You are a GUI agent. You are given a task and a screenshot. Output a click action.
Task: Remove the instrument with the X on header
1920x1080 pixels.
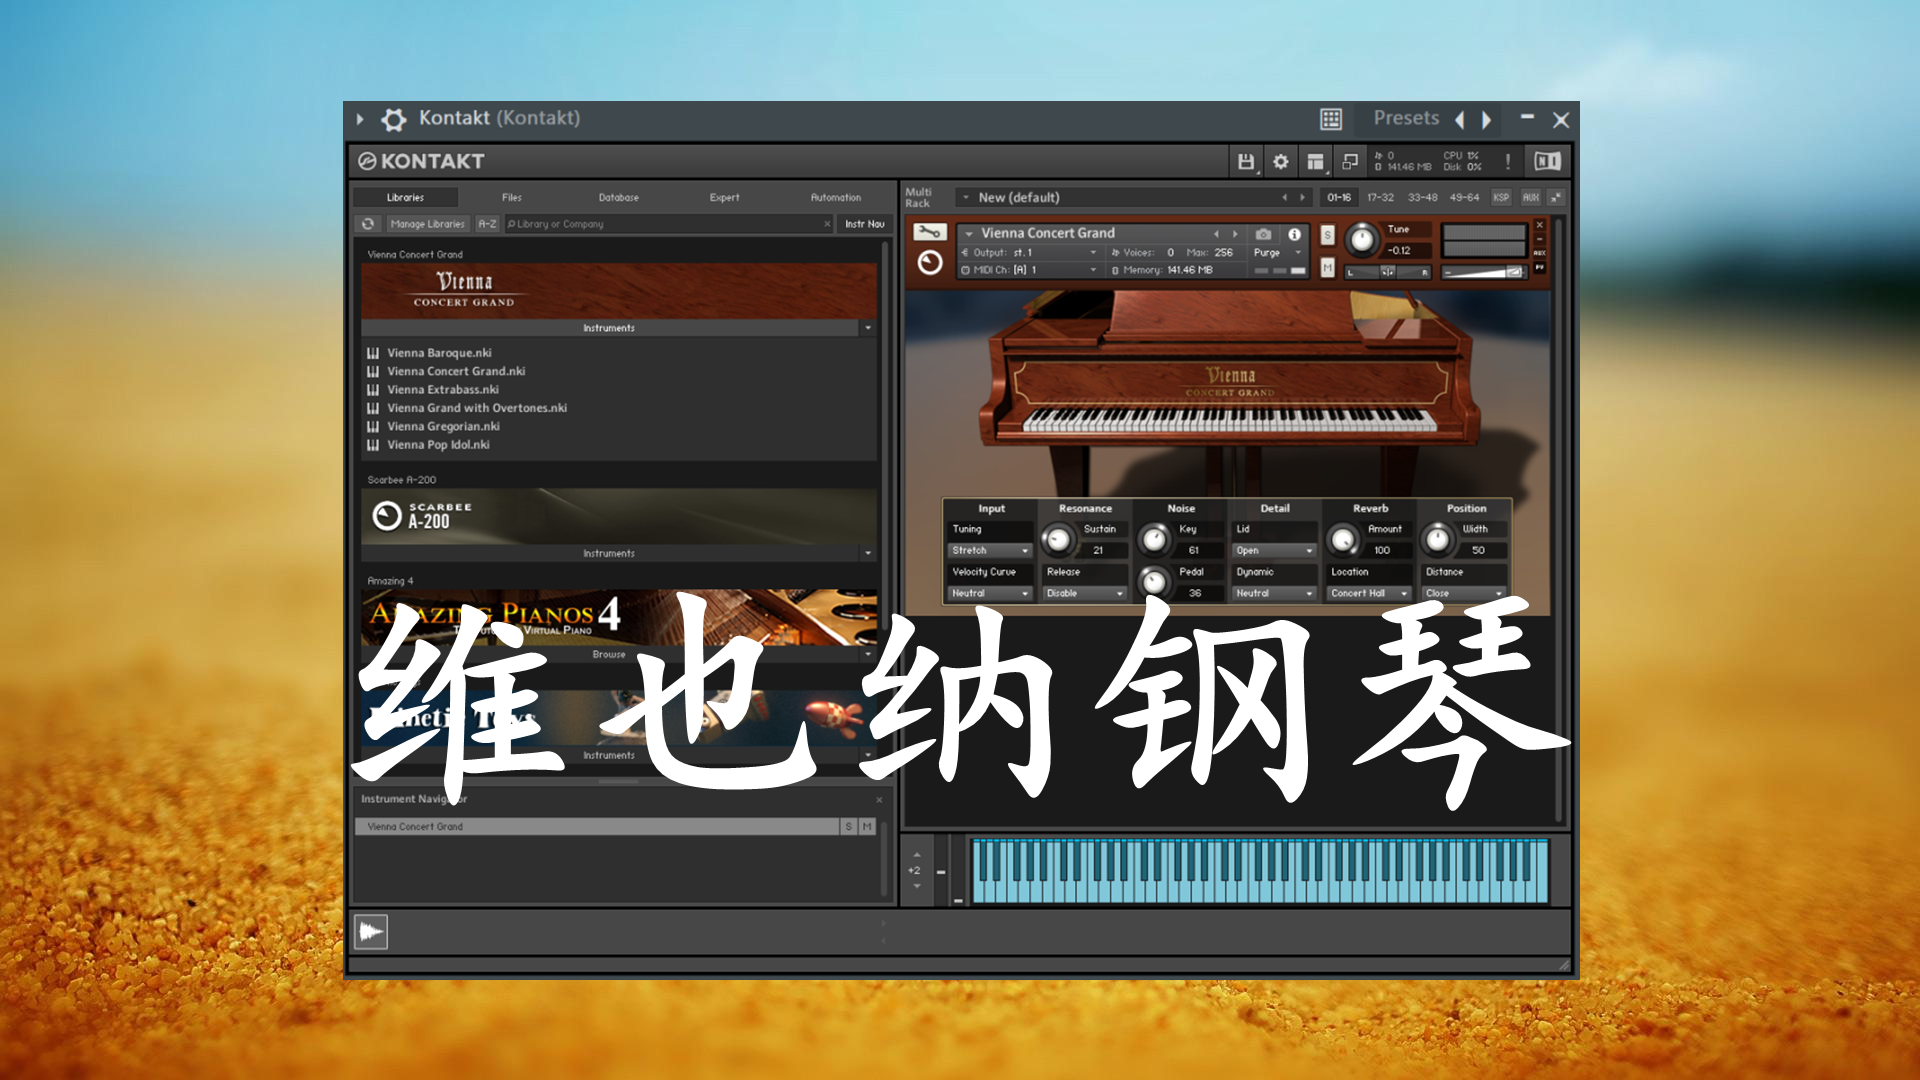click(1540, 225)
